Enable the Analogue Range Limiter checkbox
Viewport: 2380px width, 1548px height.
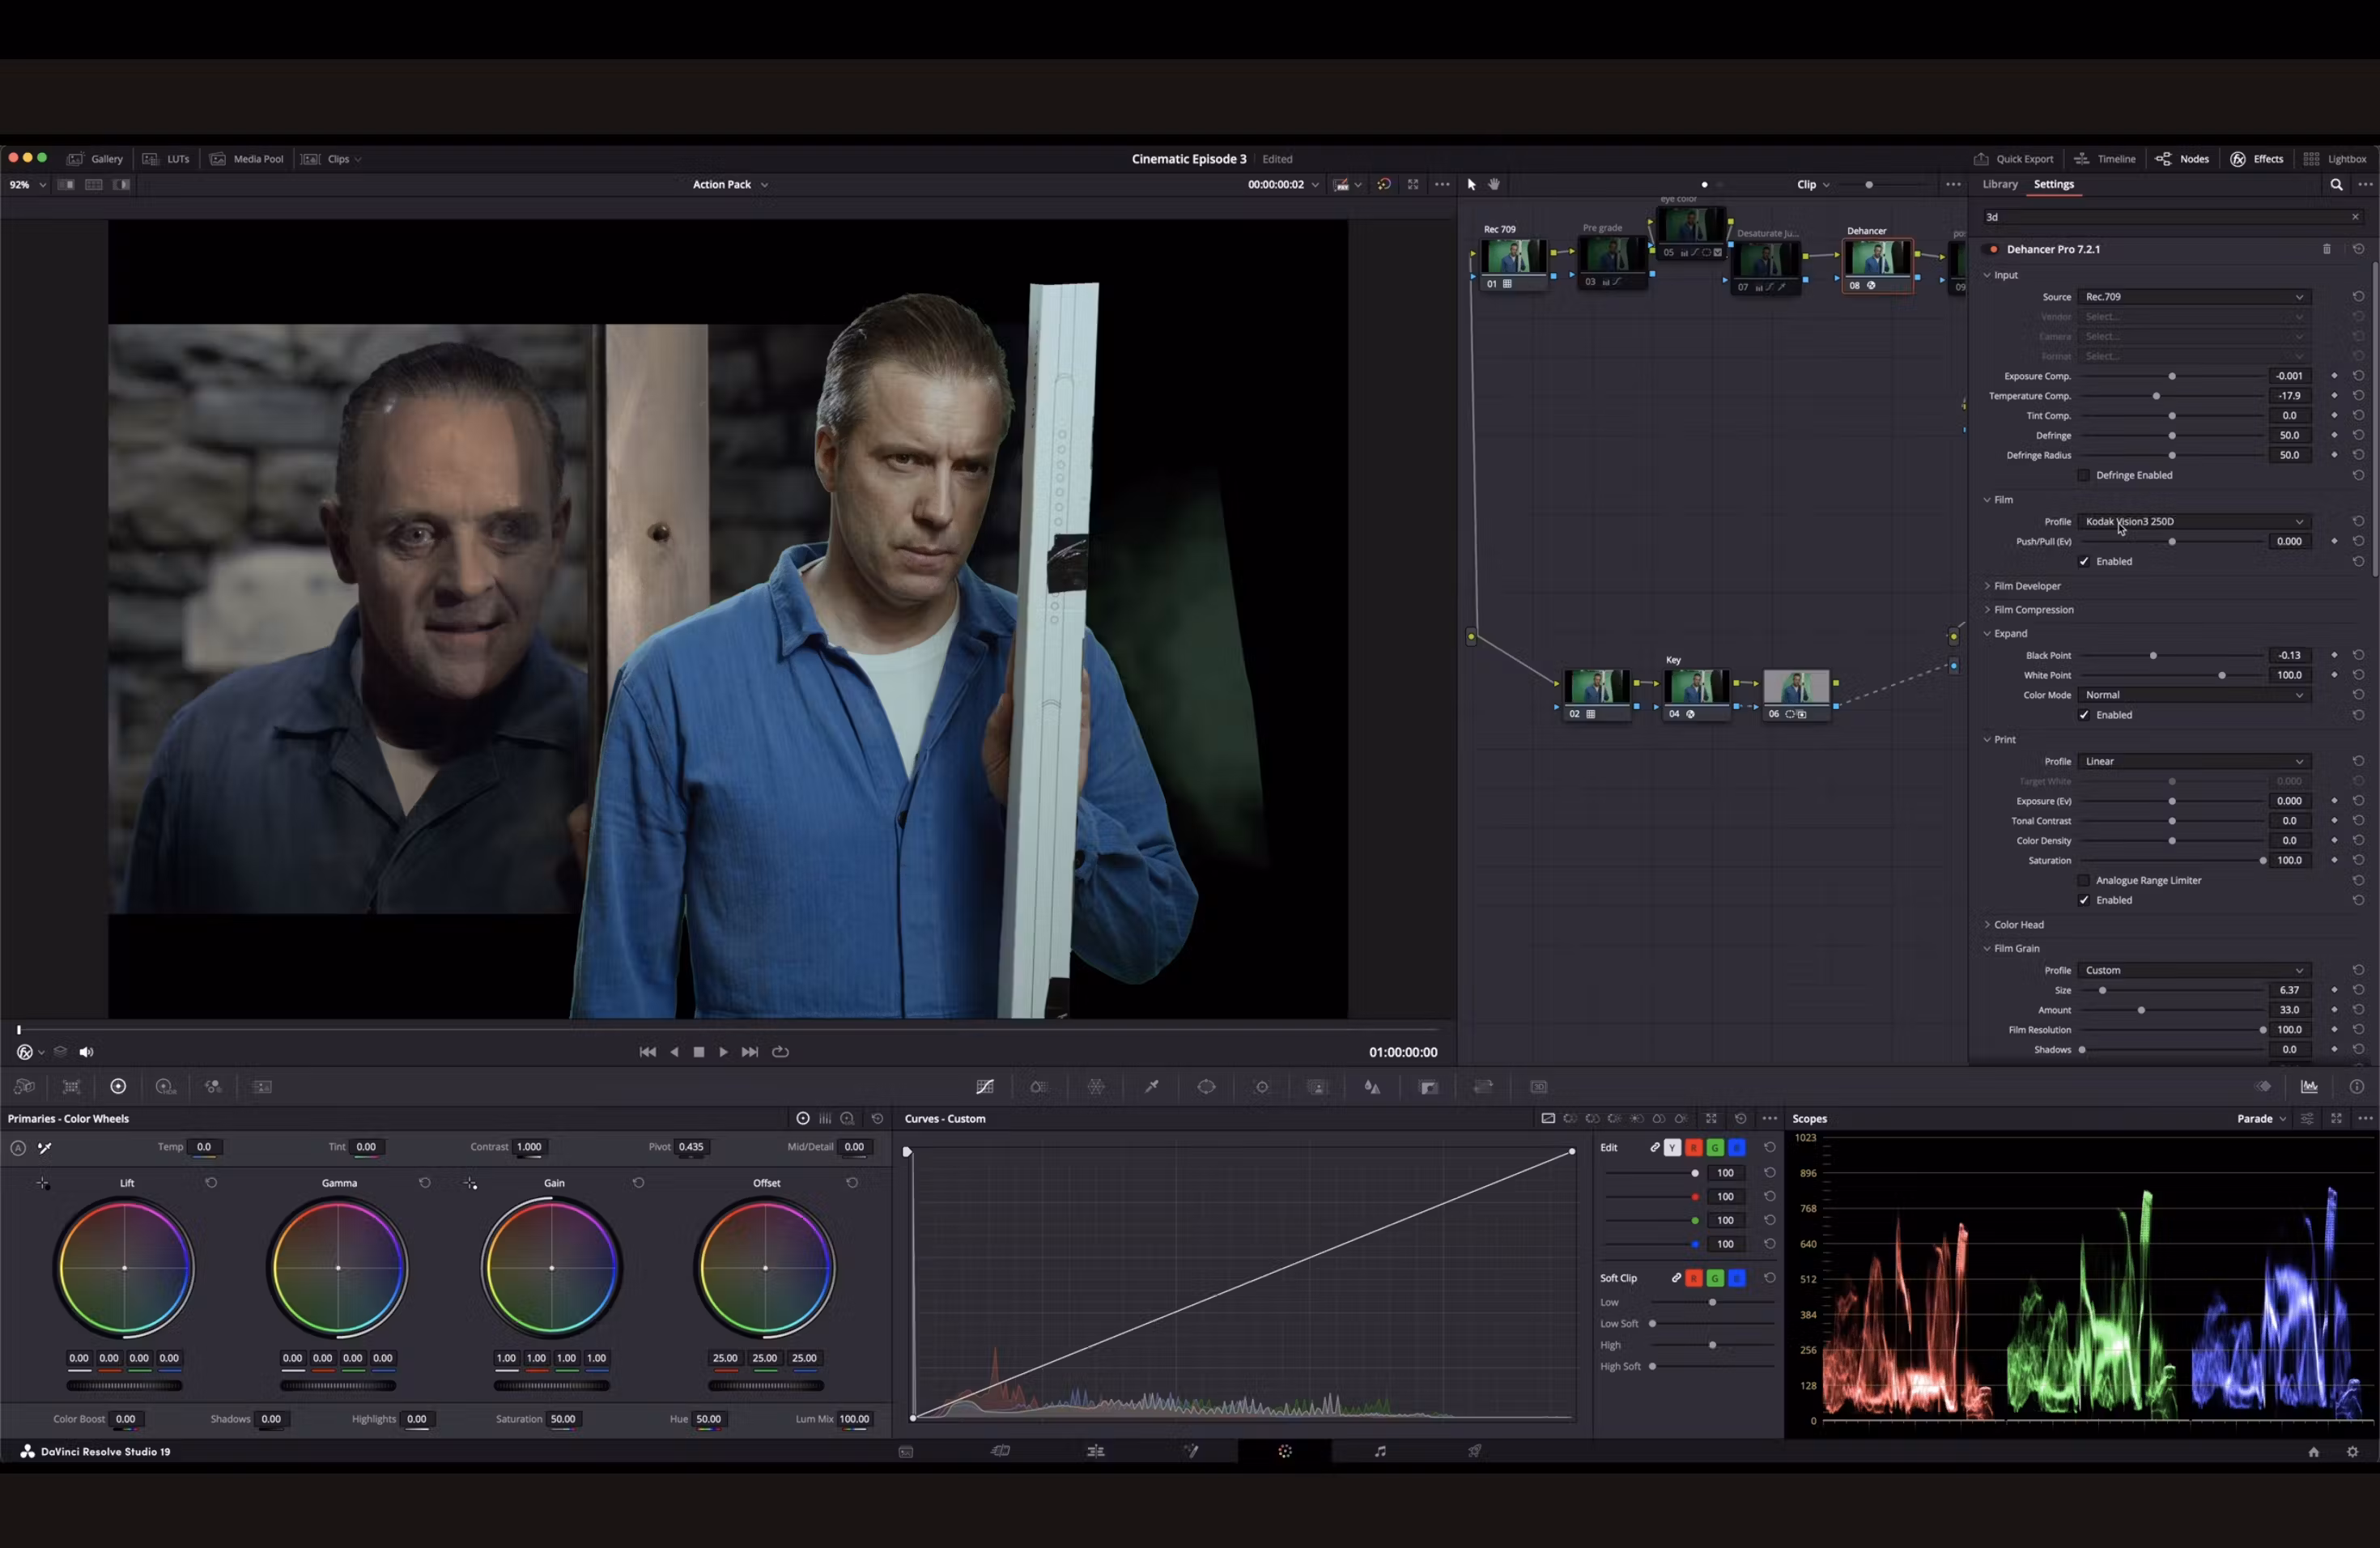[x=2084, y=880]
